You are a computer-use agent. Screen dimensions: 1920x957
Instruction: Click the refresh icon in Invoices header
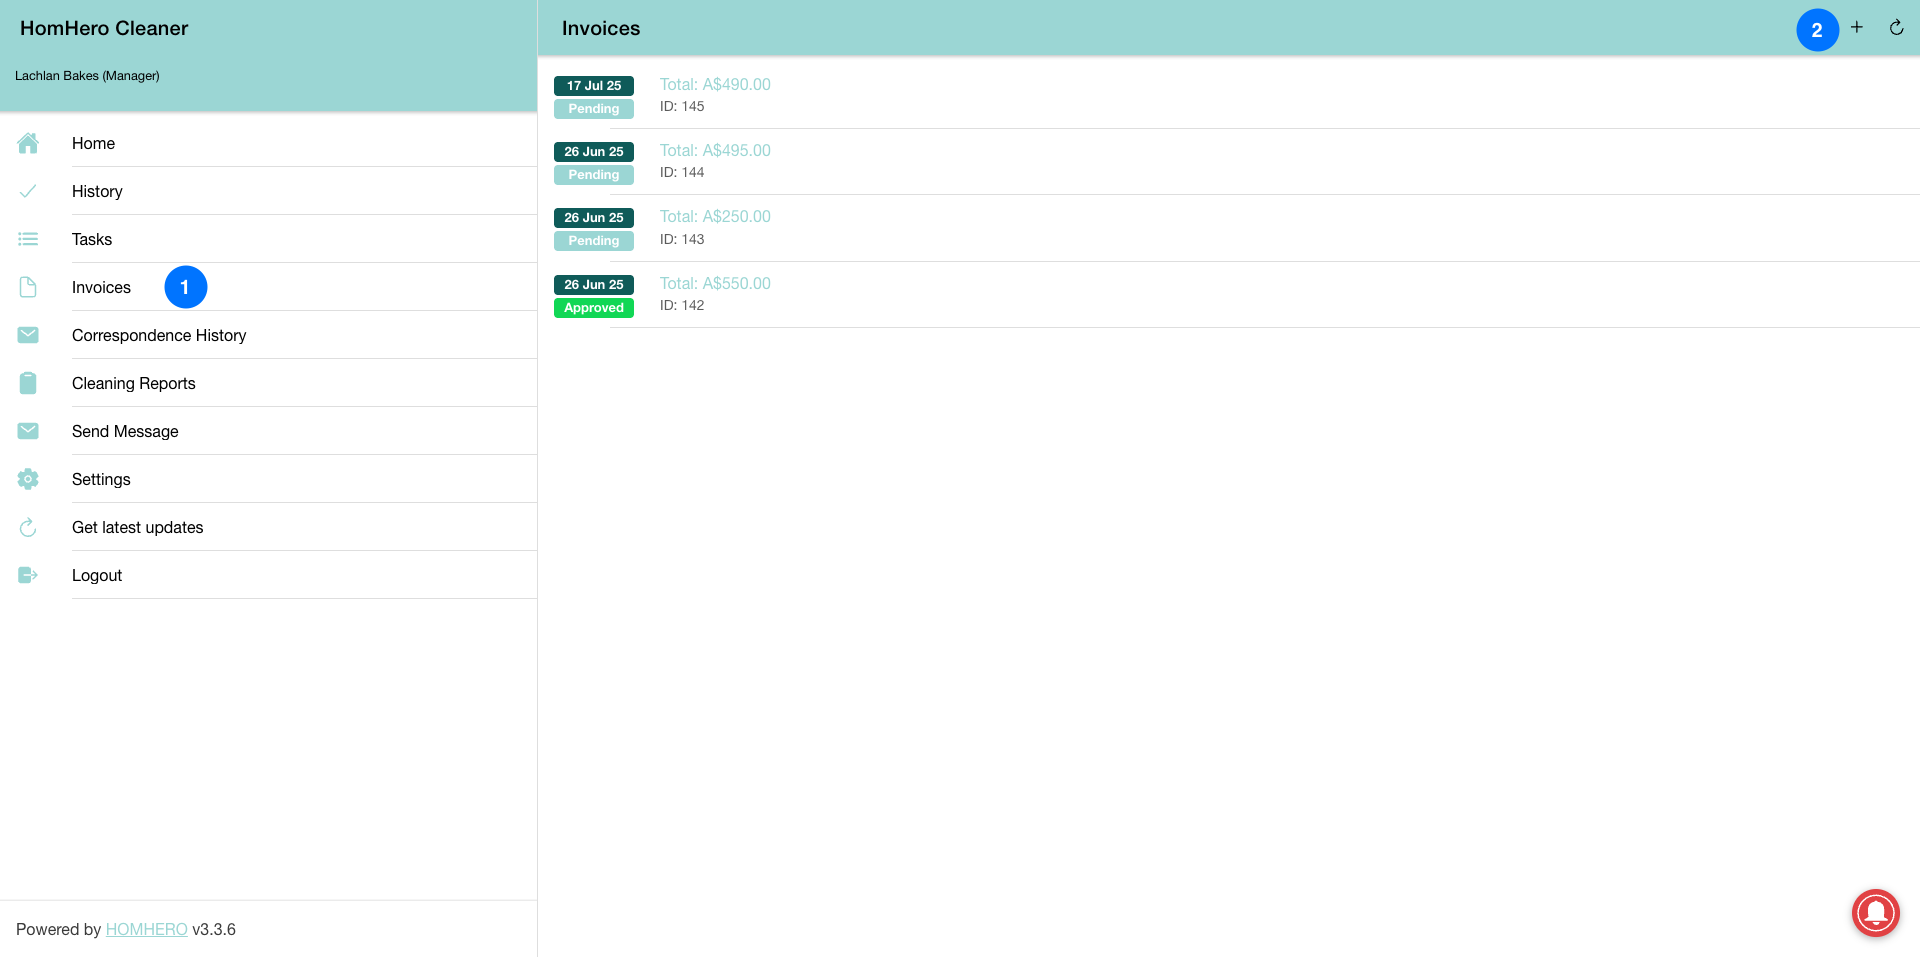click(1896, 28)
